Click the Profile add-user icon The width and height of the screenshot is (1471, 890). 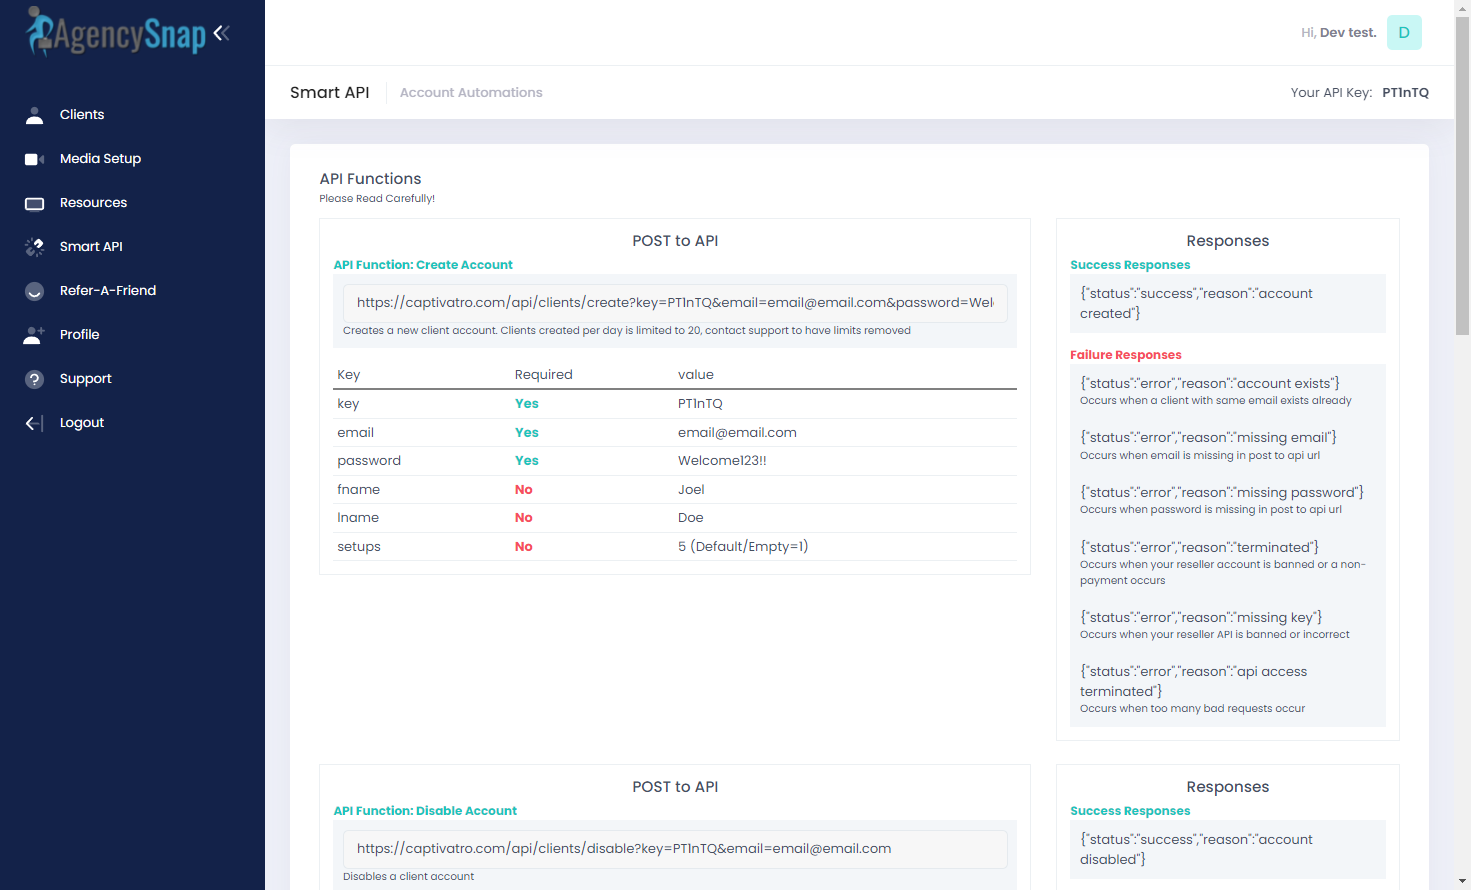[x=34, y=335]
